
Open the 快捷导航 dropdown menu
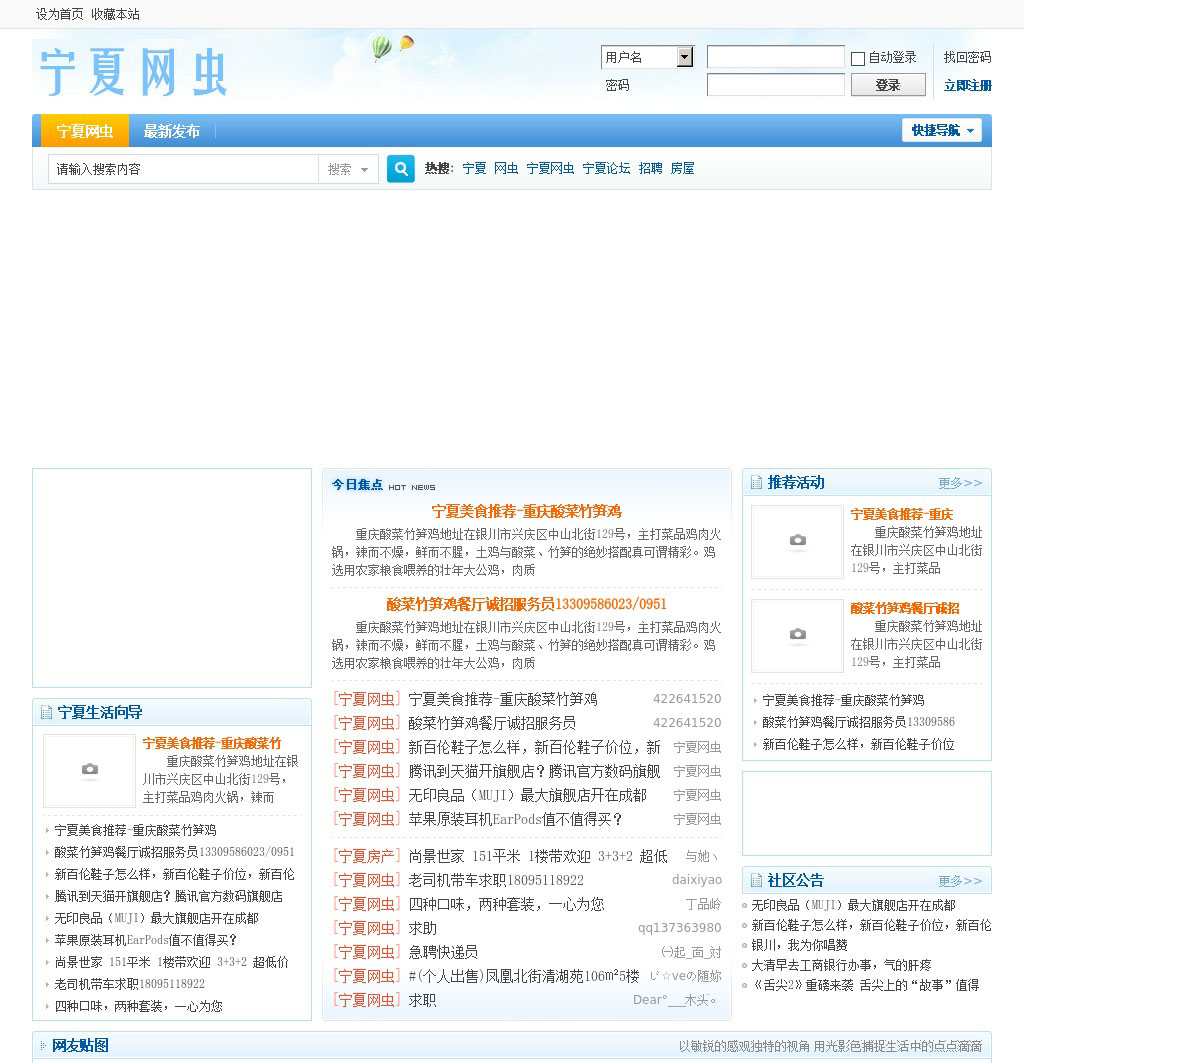click(941, 130)
